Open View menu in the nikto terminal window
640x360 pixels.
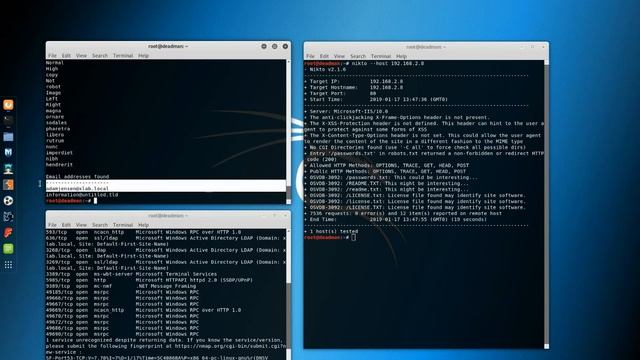(339, 56)
